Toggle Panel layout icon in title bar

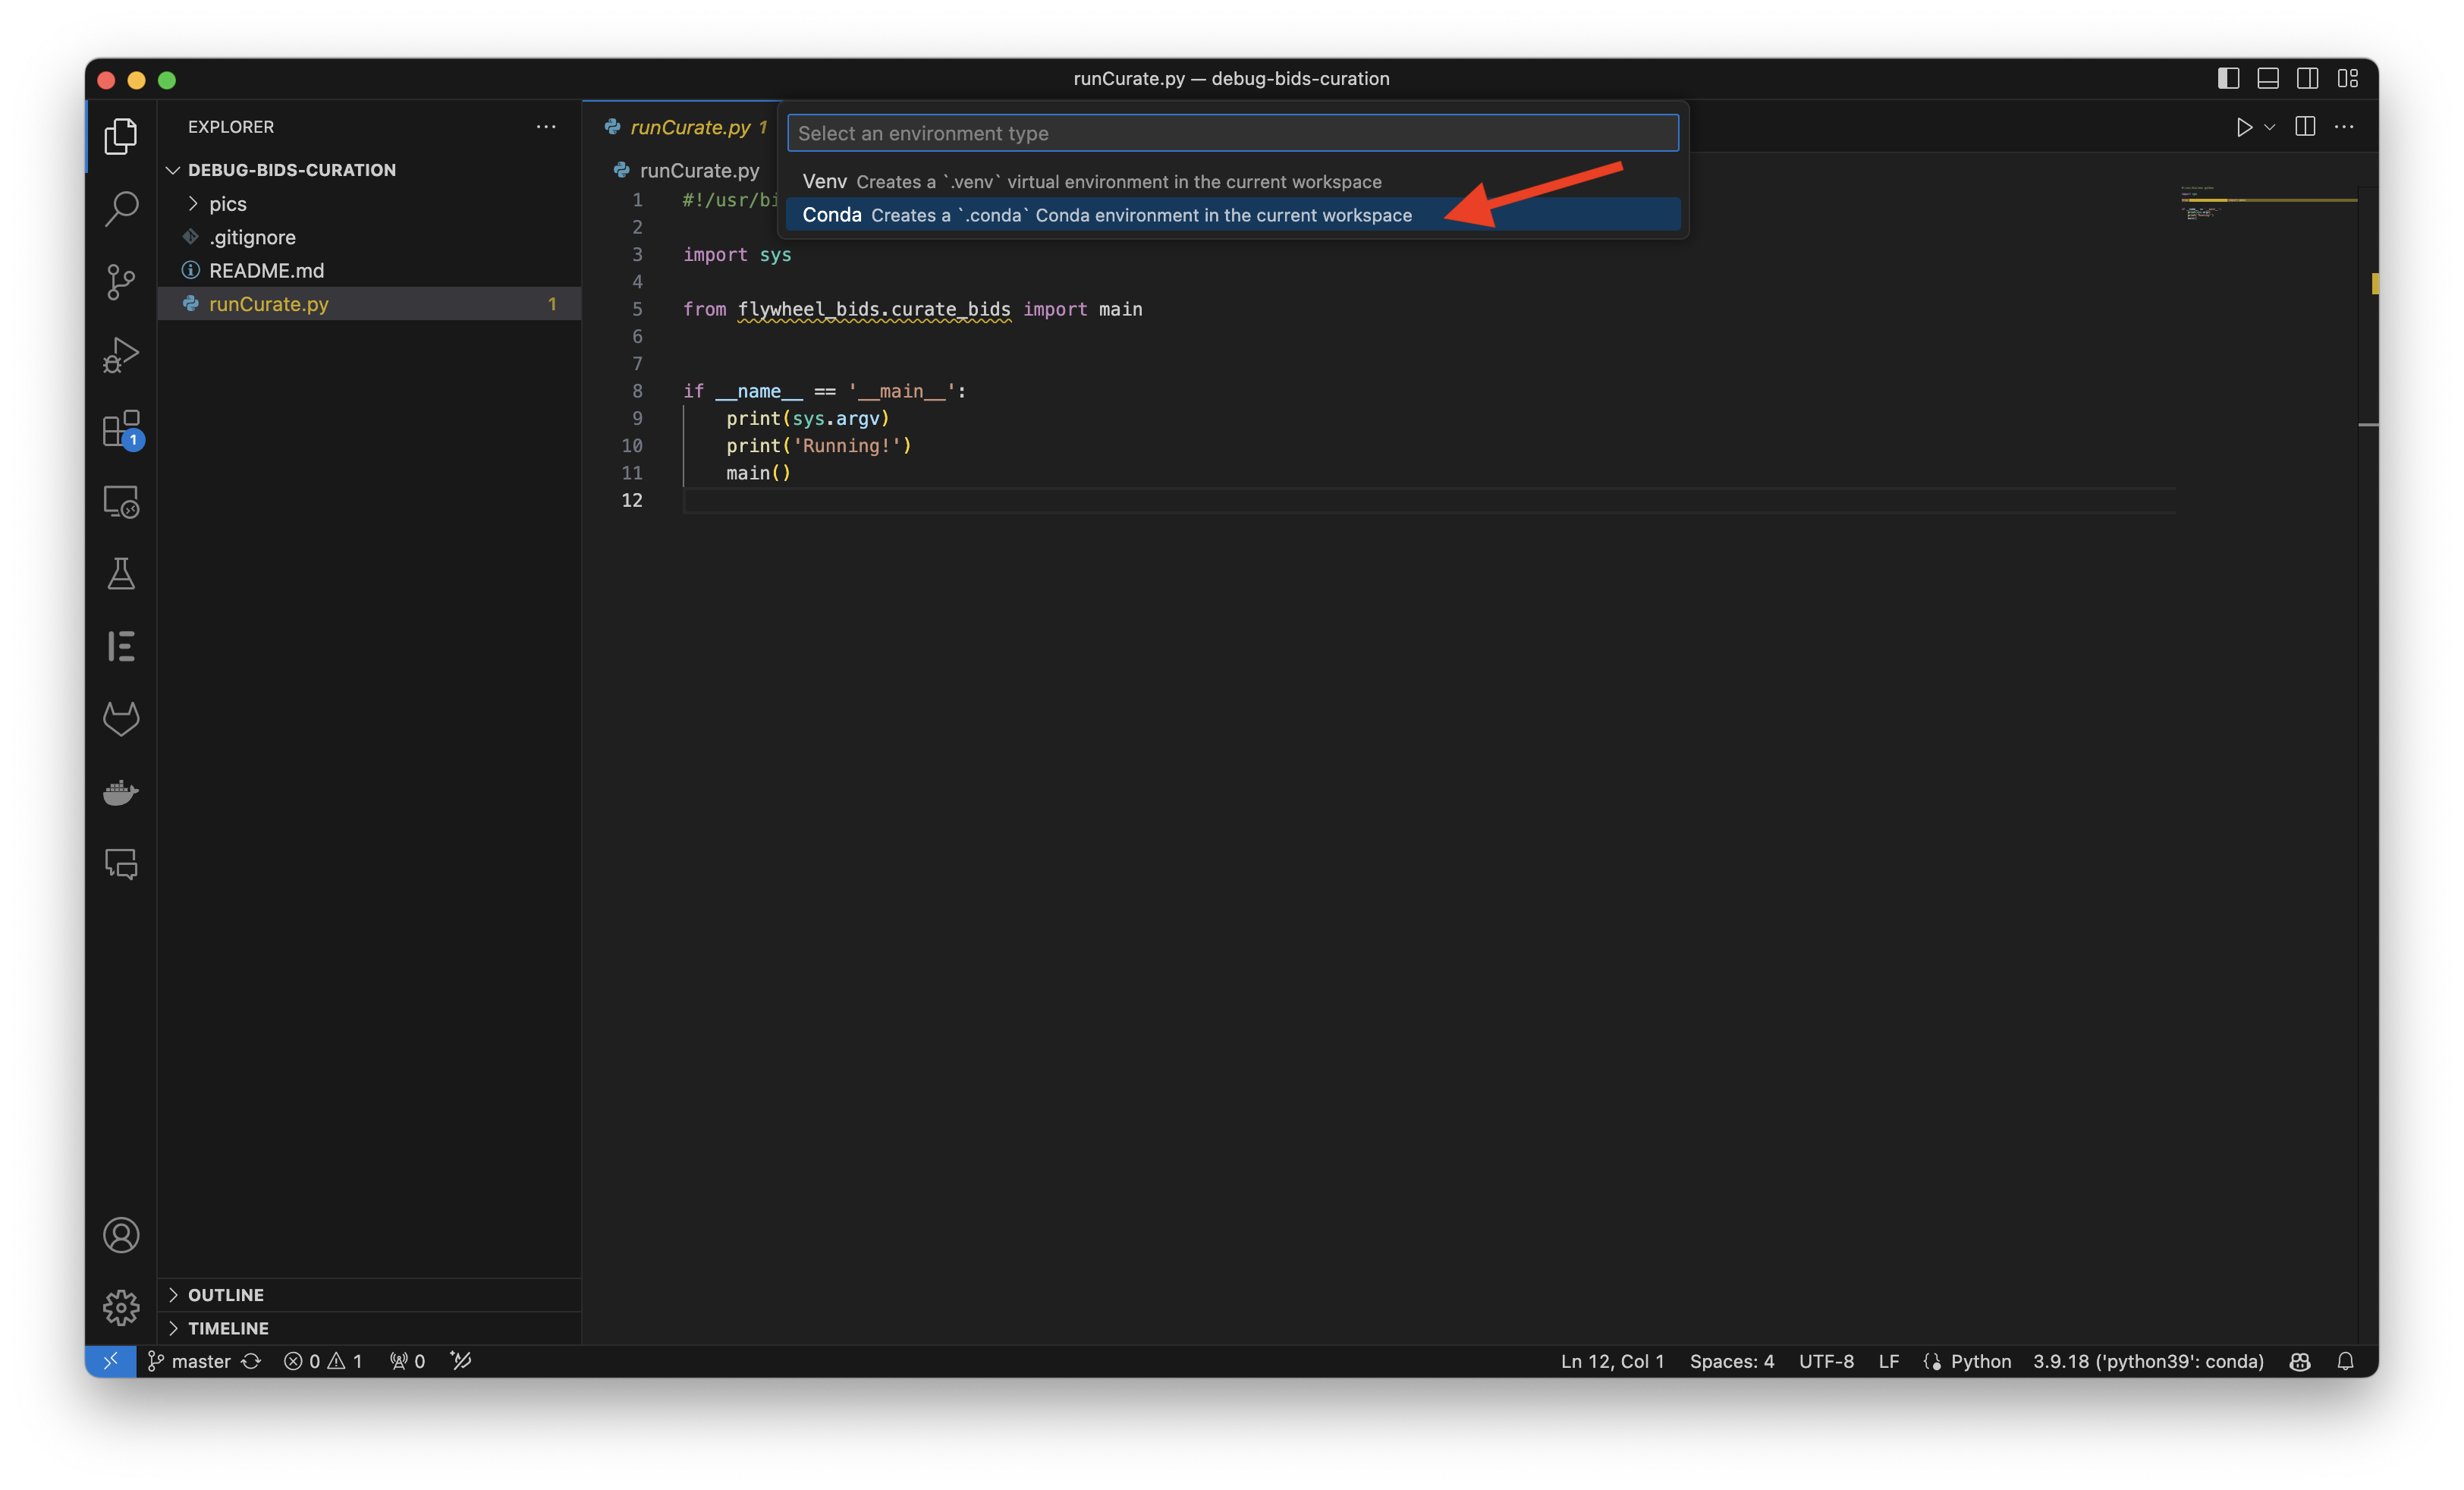2268,78
